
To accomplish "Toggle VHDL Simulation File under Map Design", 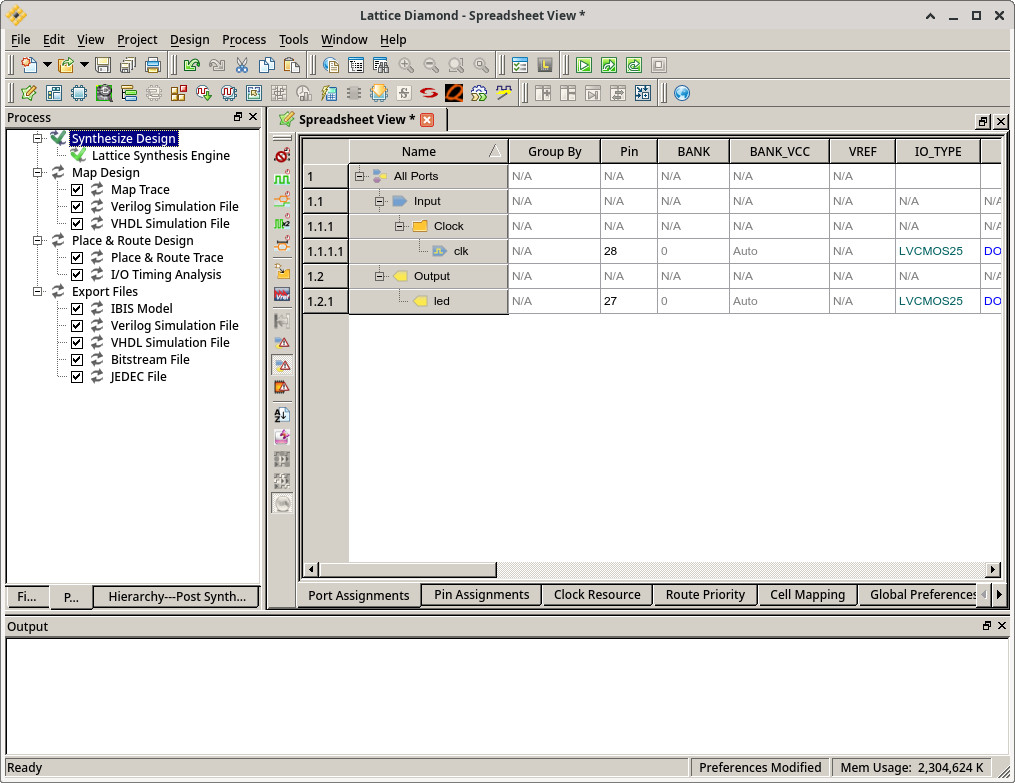I will point(77,224).
